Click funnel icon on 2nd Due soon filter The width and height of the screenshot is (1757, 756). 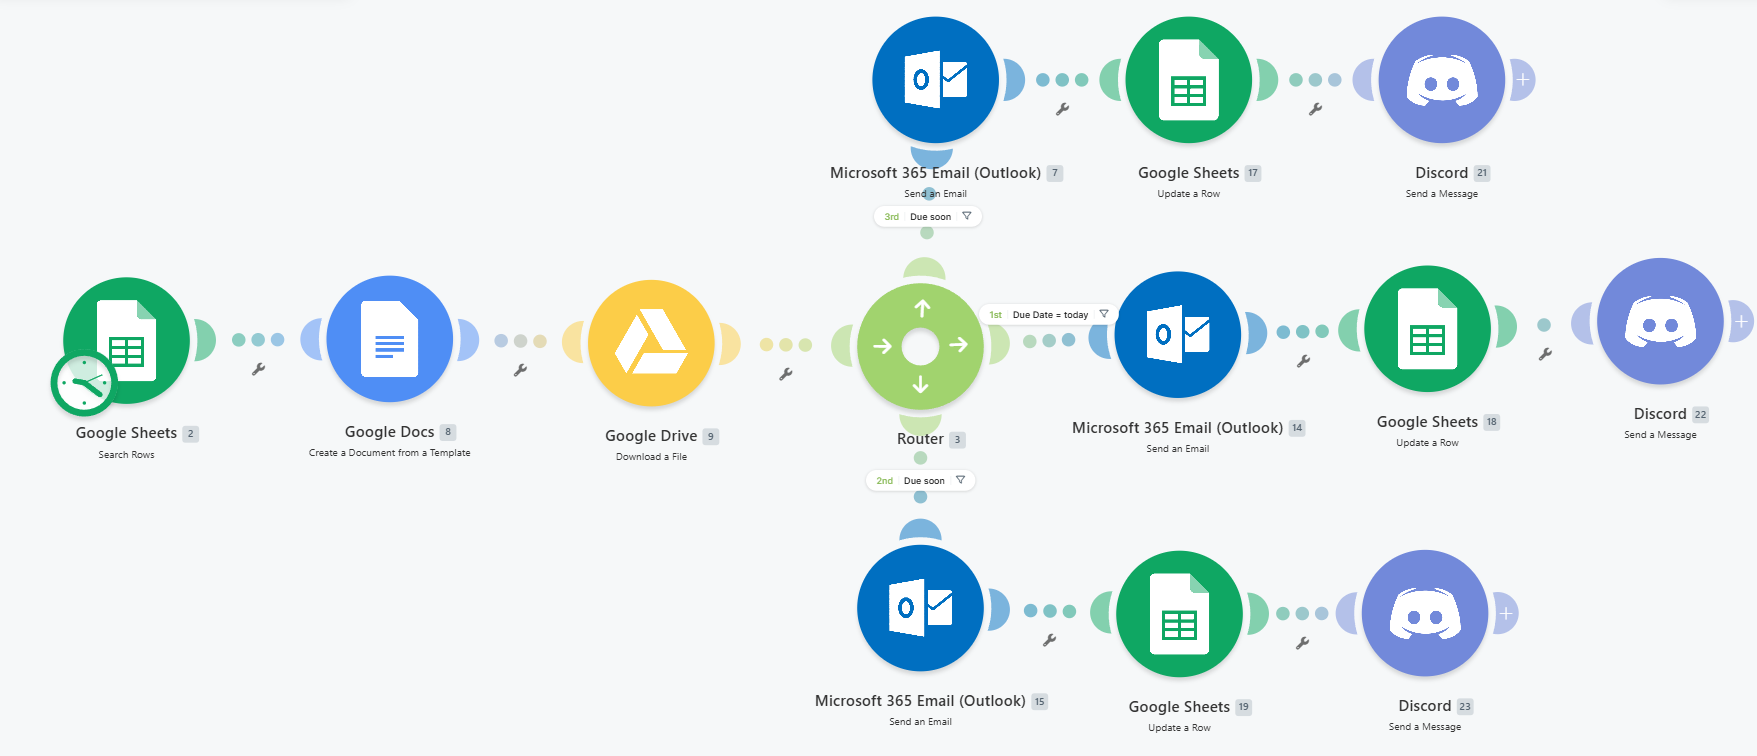[960, 480]
